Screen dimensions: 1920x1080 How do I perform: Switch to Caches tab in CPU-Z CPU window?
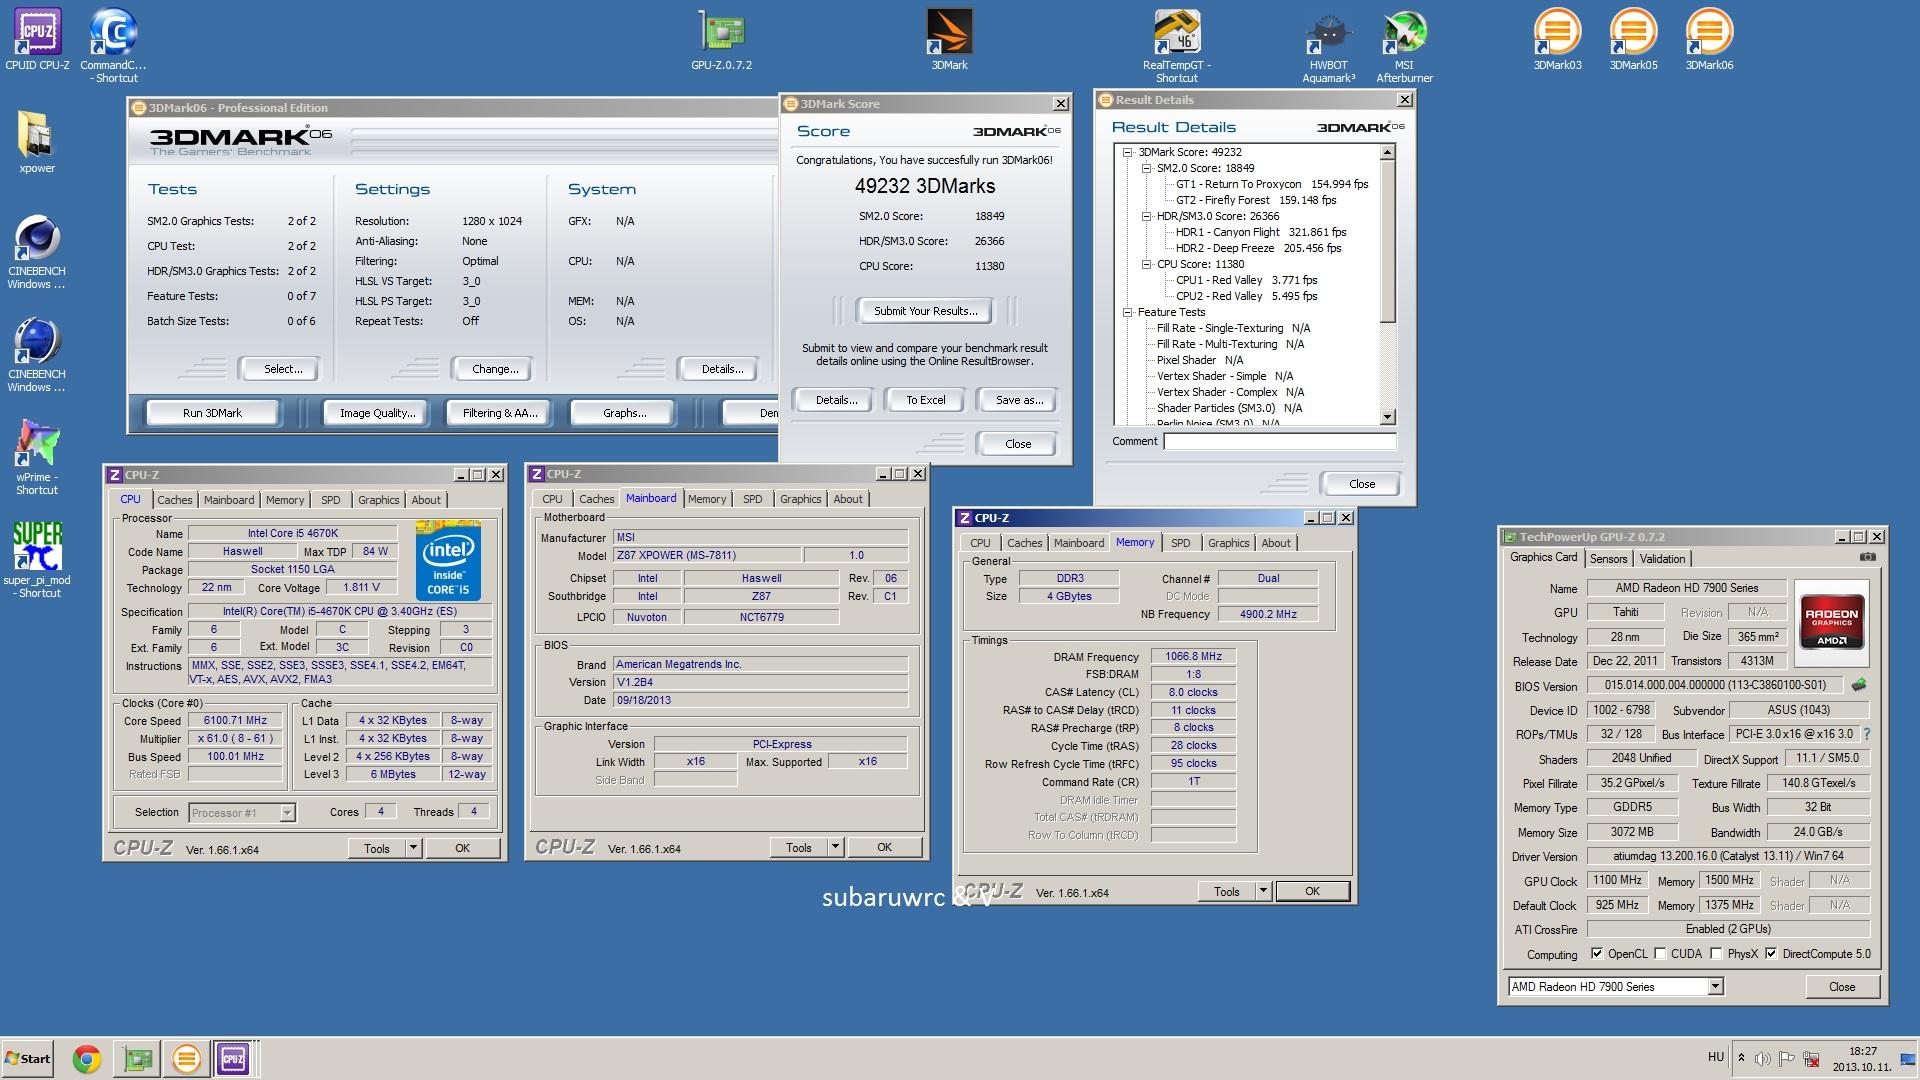[174, 500]
